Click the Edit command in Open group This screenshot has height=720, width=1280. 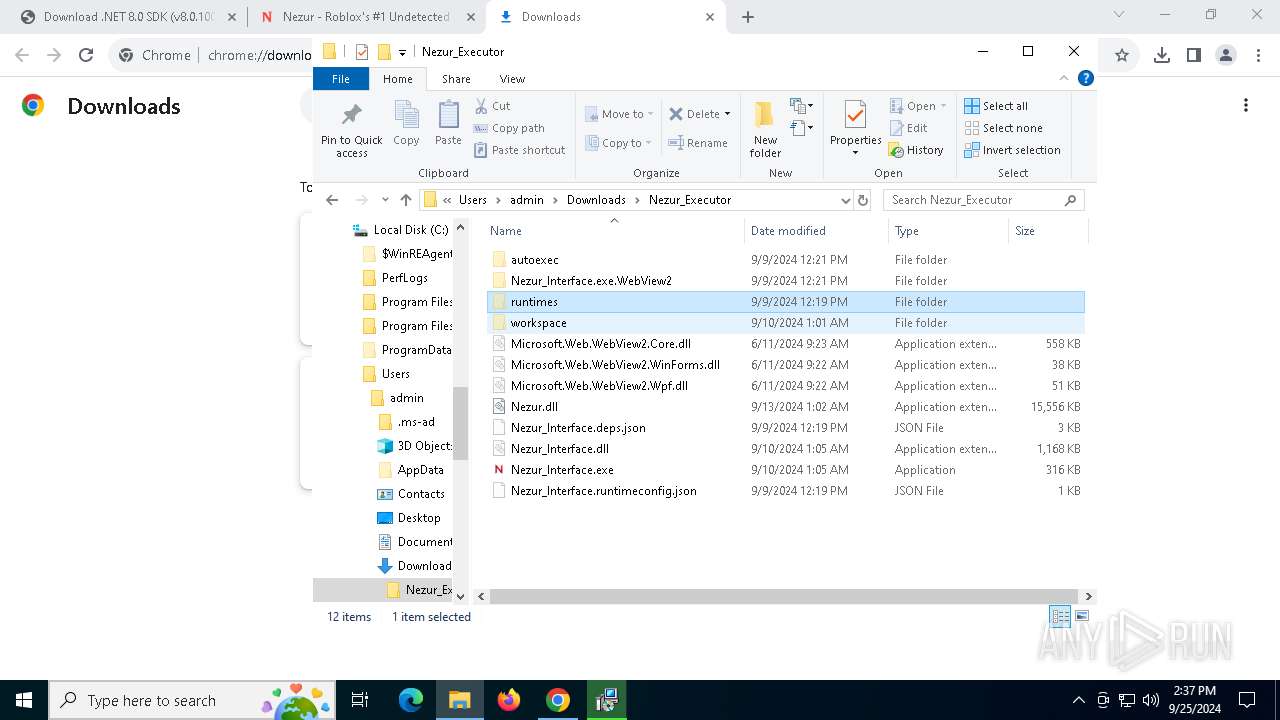tap(908, 128)
